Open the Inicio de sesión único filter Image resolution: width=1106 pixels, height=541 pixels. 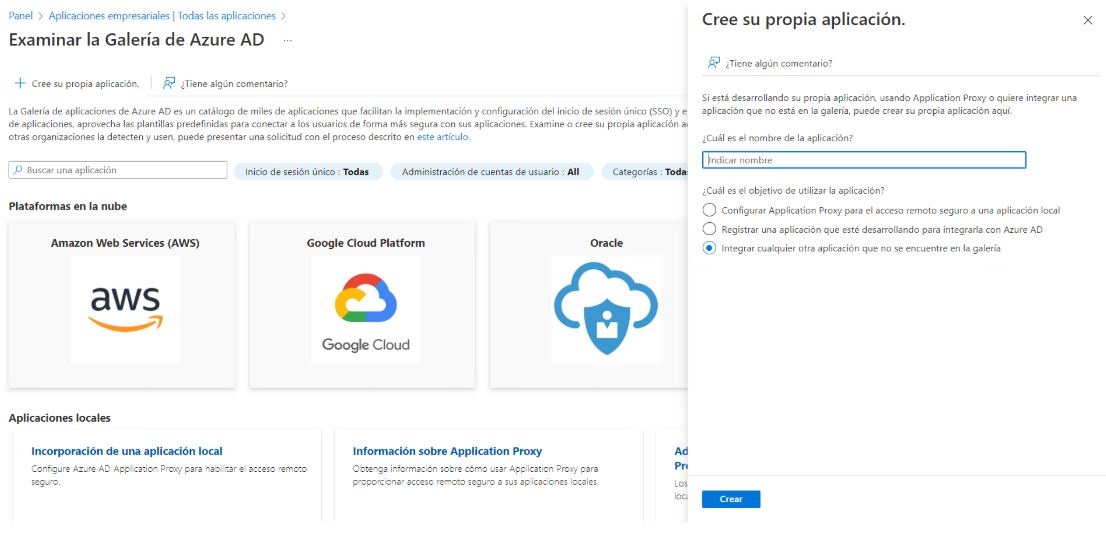[308, 171]
